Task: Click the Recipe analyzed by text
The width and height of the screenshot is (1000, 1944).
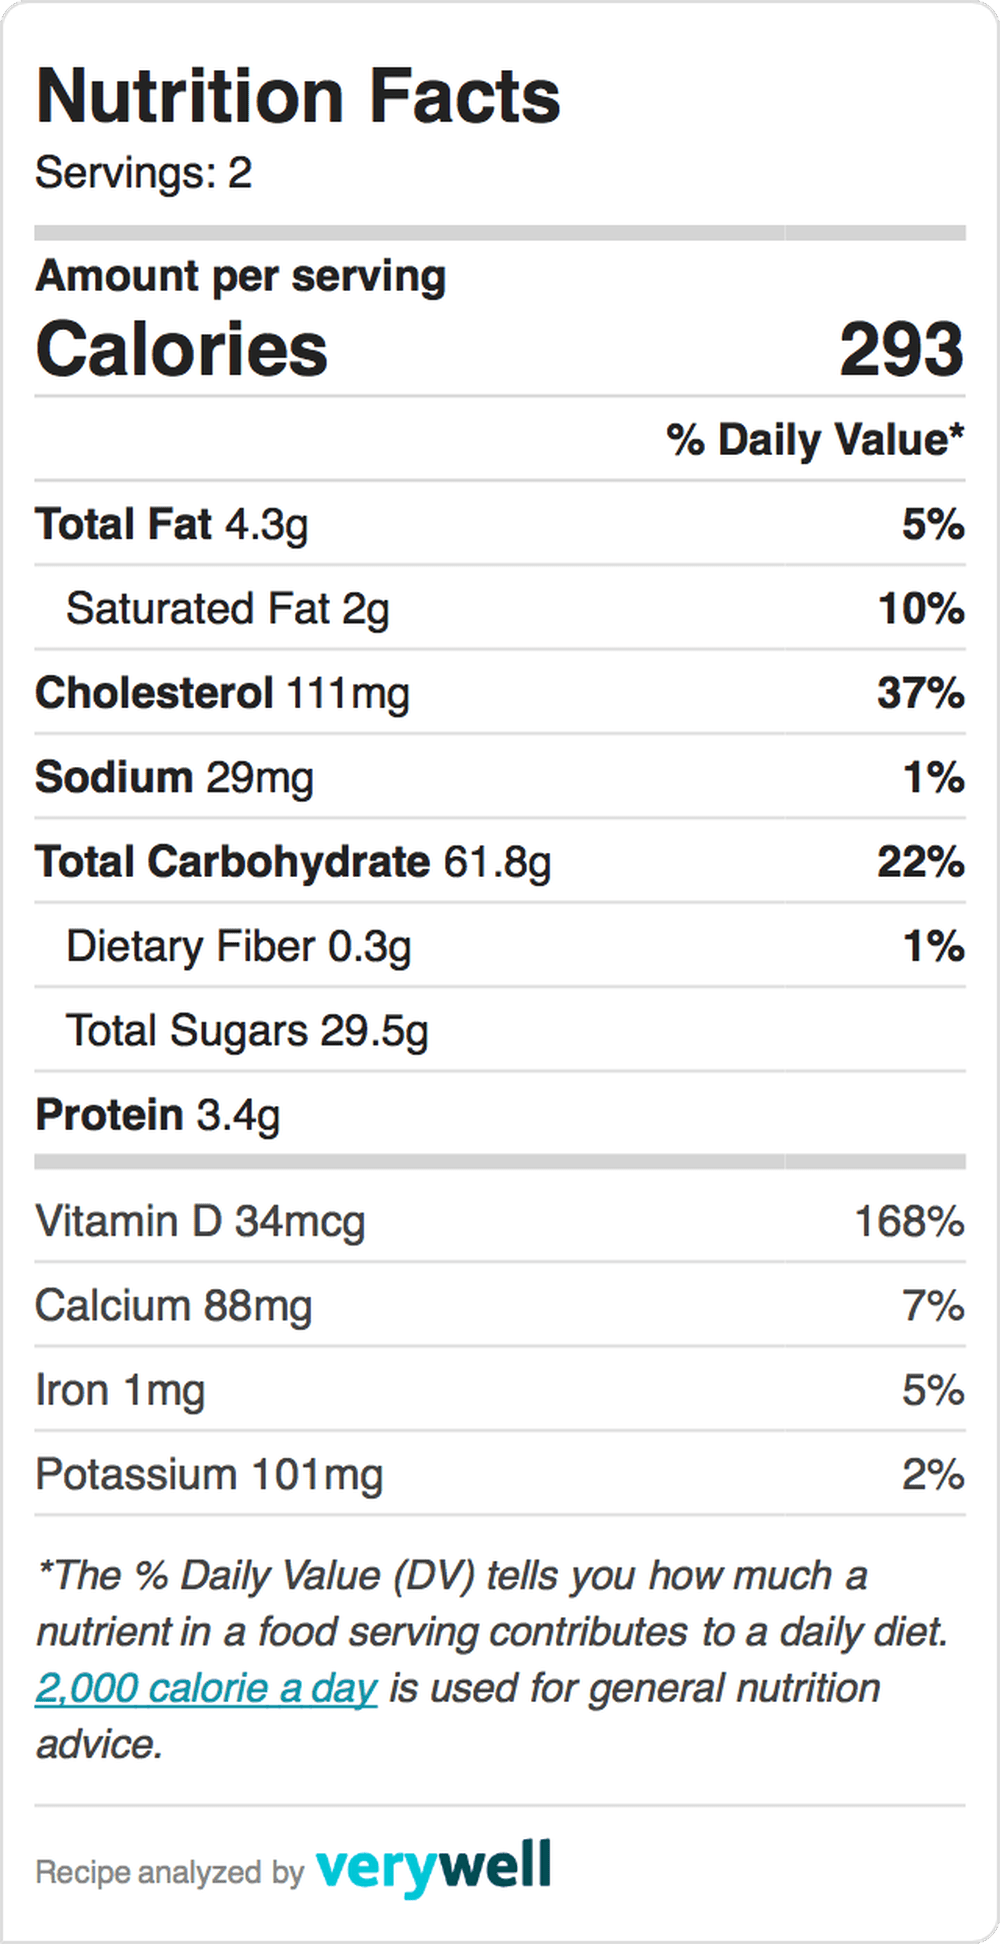Action: click(169, 1872)
